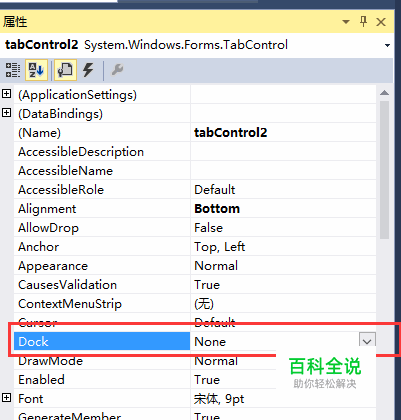Open the window position dropdown arrow

click(x=346, y=22)
